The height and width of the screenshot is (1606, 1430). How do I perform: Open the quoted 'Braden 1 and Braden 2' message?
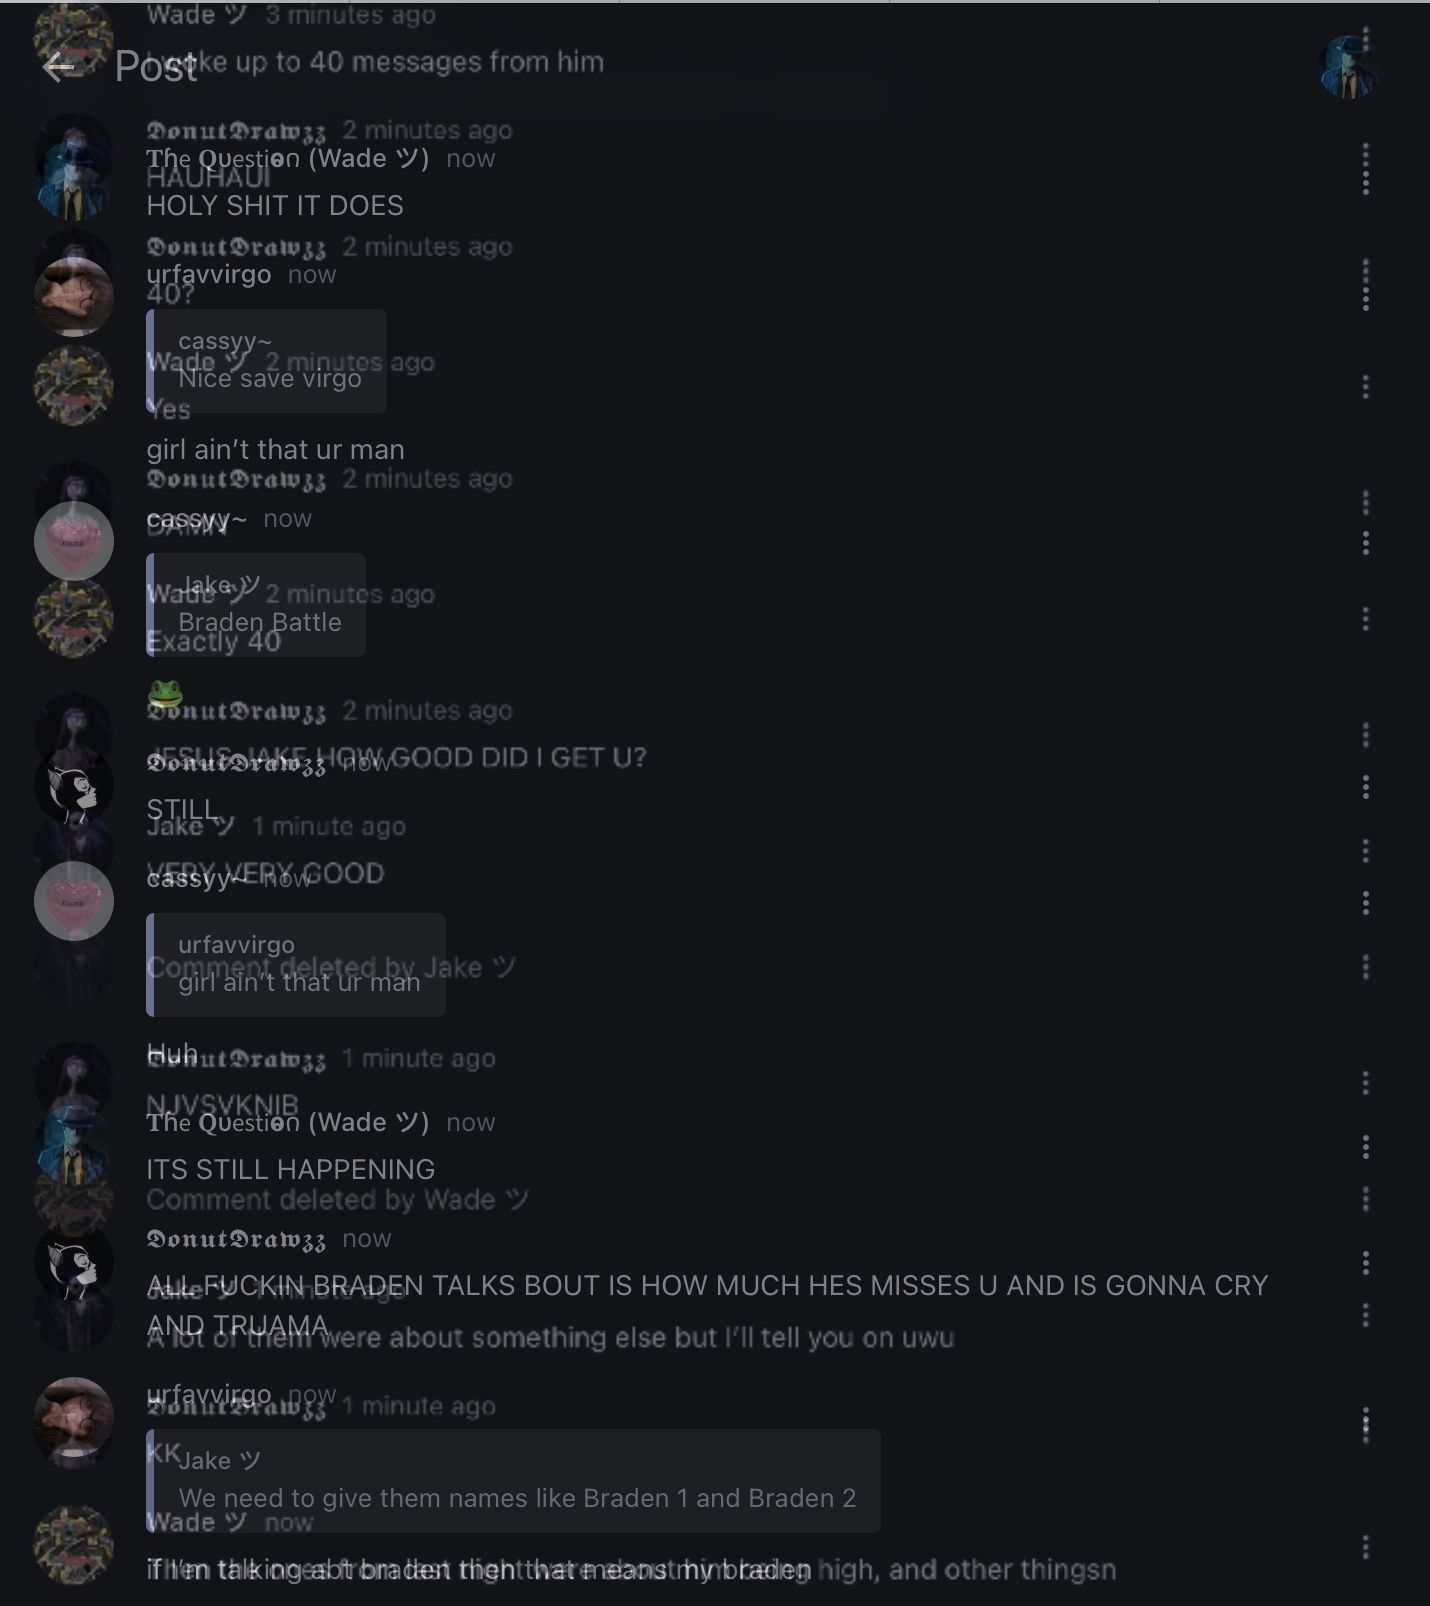(x=513, y=1481)
